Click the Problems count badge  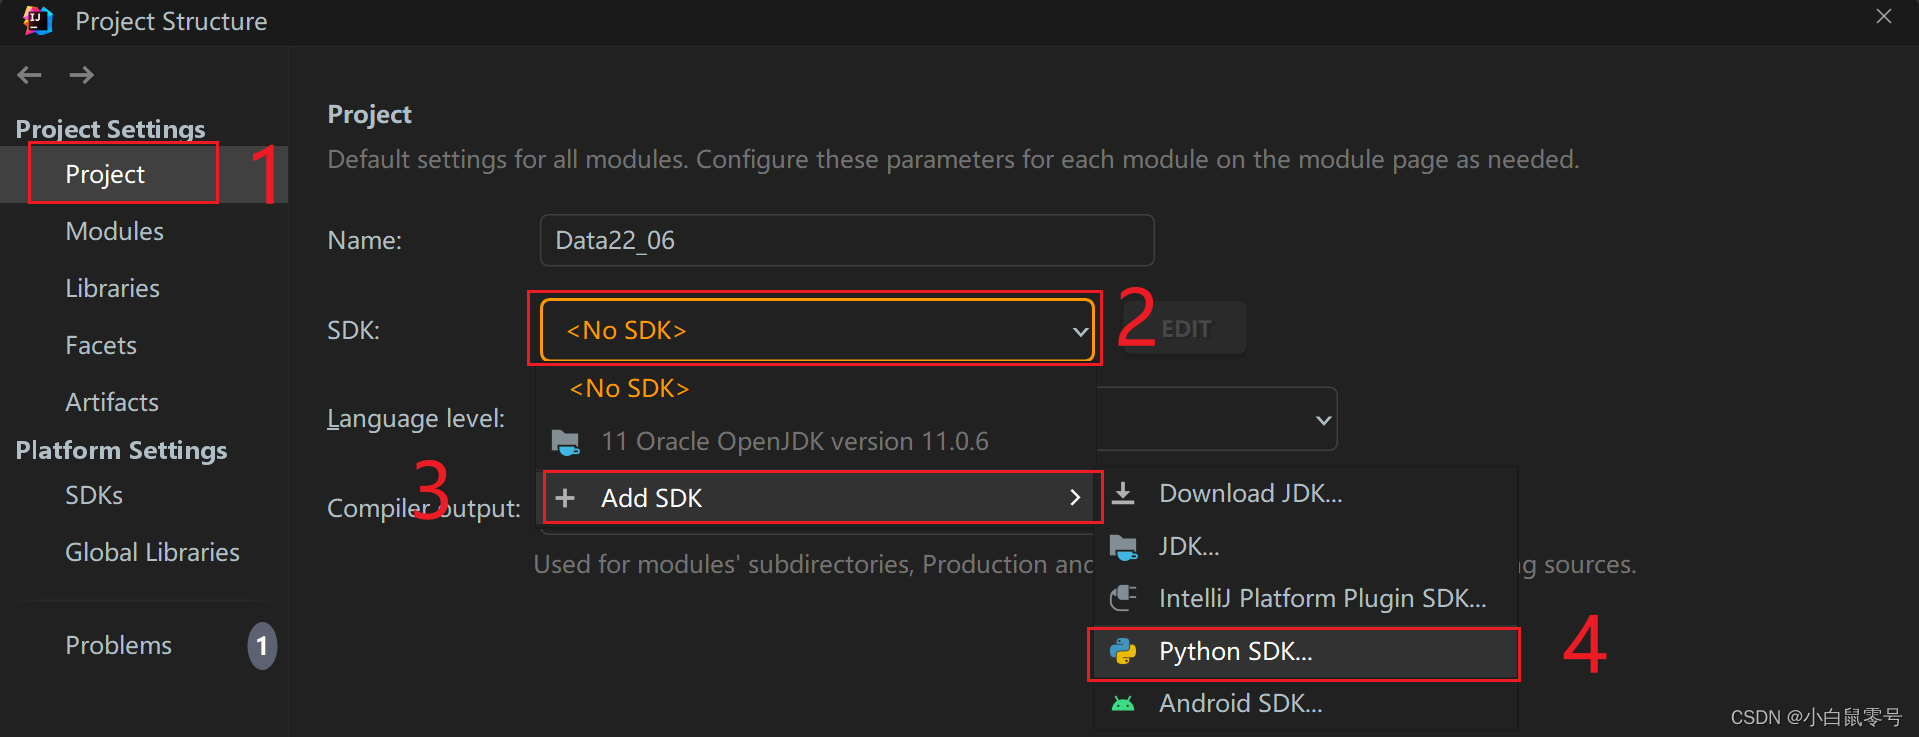pyautogui.click(x=262, y=646)
